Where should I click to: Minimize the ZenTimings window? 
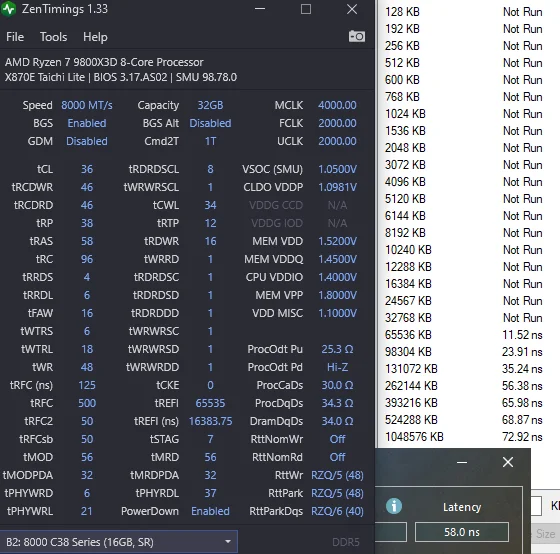coord(260,9)
